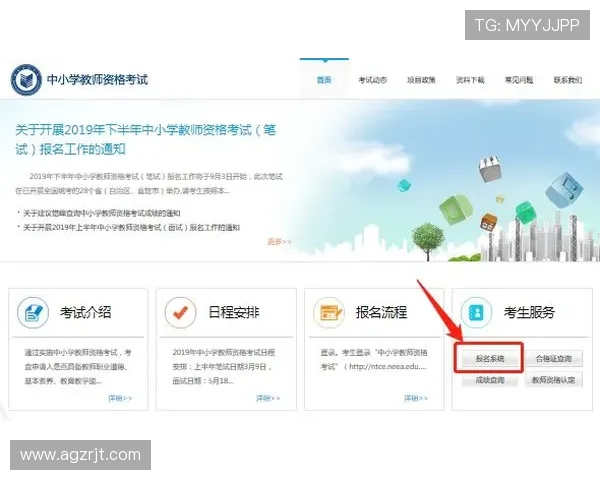Open the 联系我们 navigation item
This screenshot has width=600, height=480.
[x=568, y=80]
